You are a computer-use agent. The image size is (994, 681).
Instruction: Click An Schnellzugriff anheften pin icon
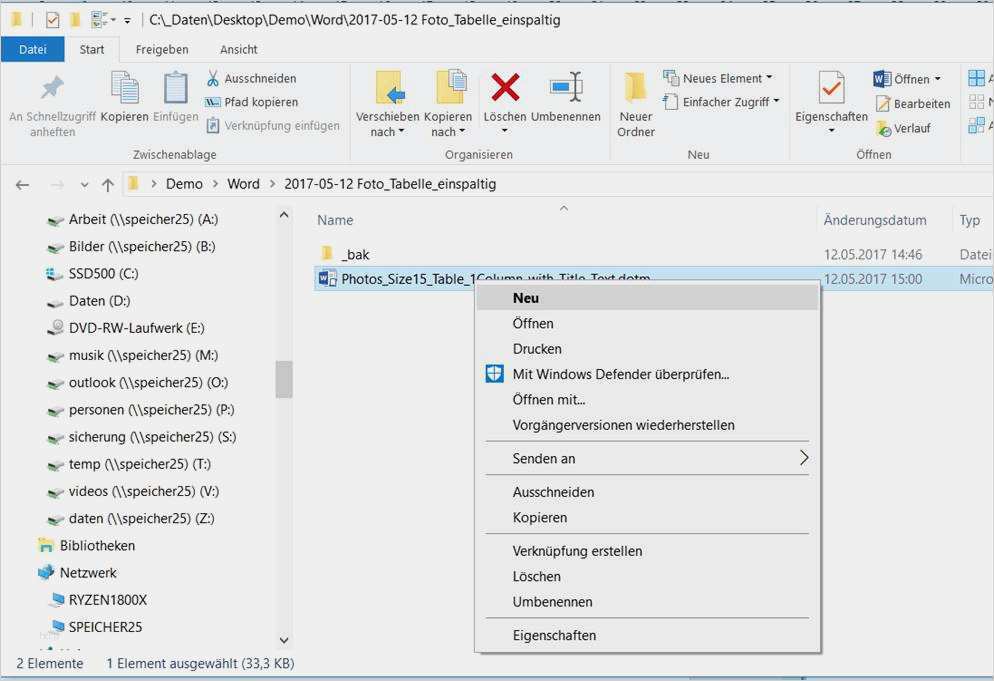click(x=52, y=88)
